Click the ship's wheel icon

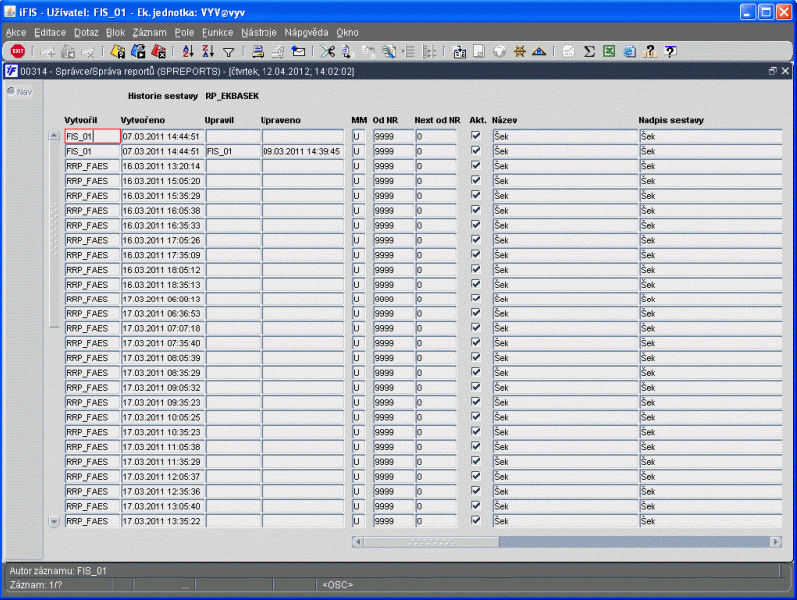pos(519,51)
